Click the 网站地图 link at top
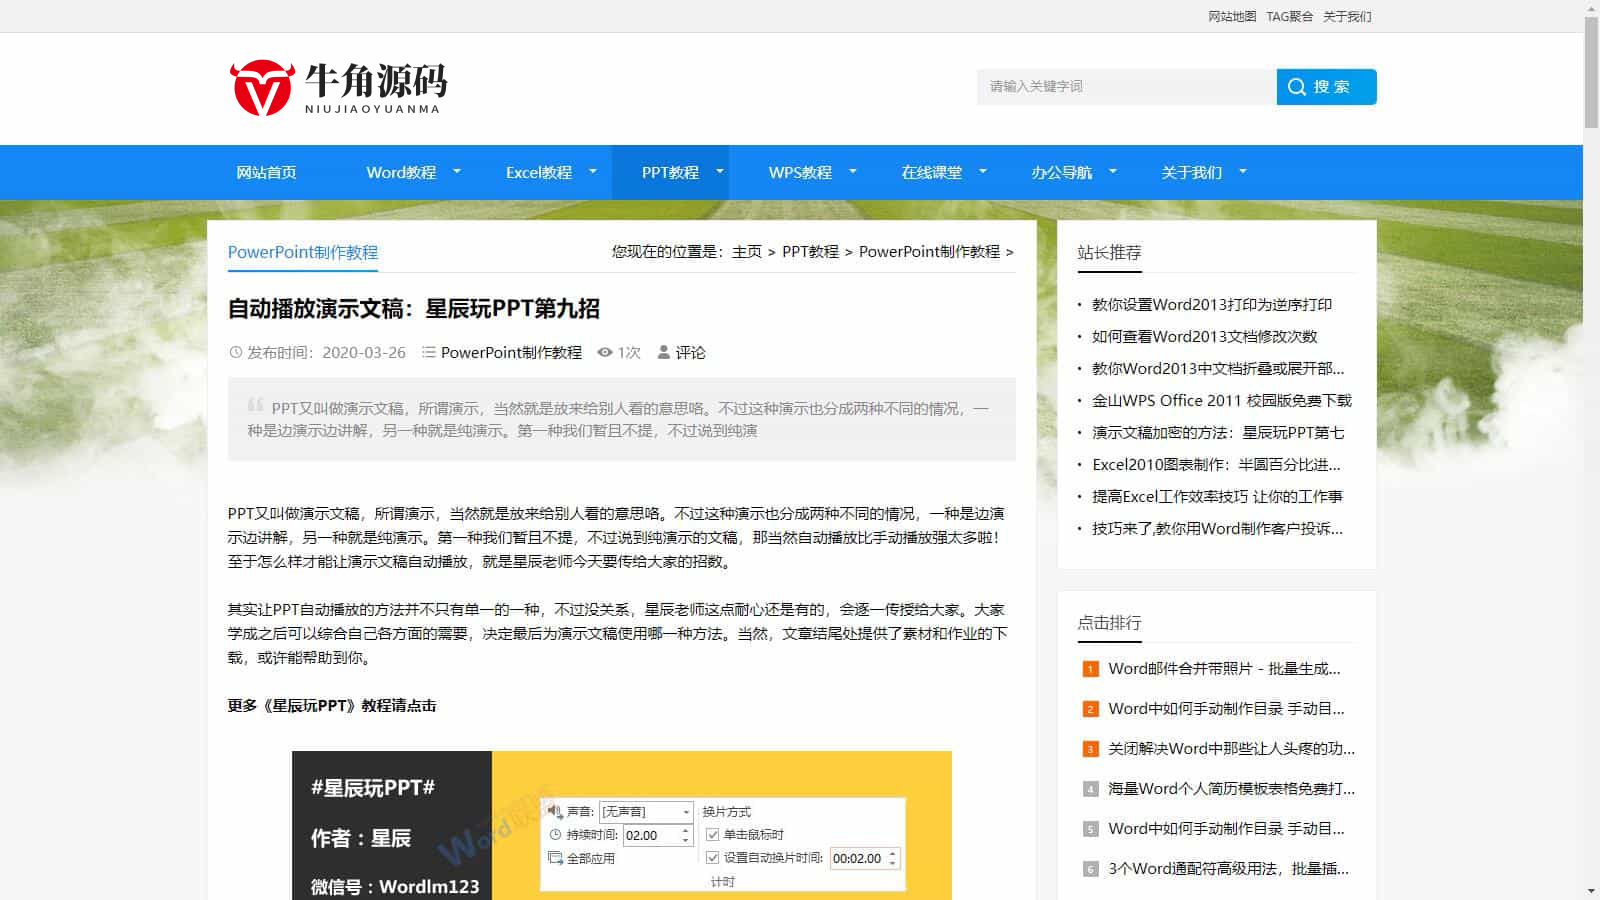1600x900 pixels. pyautogui.click(x=1232, y=16)
